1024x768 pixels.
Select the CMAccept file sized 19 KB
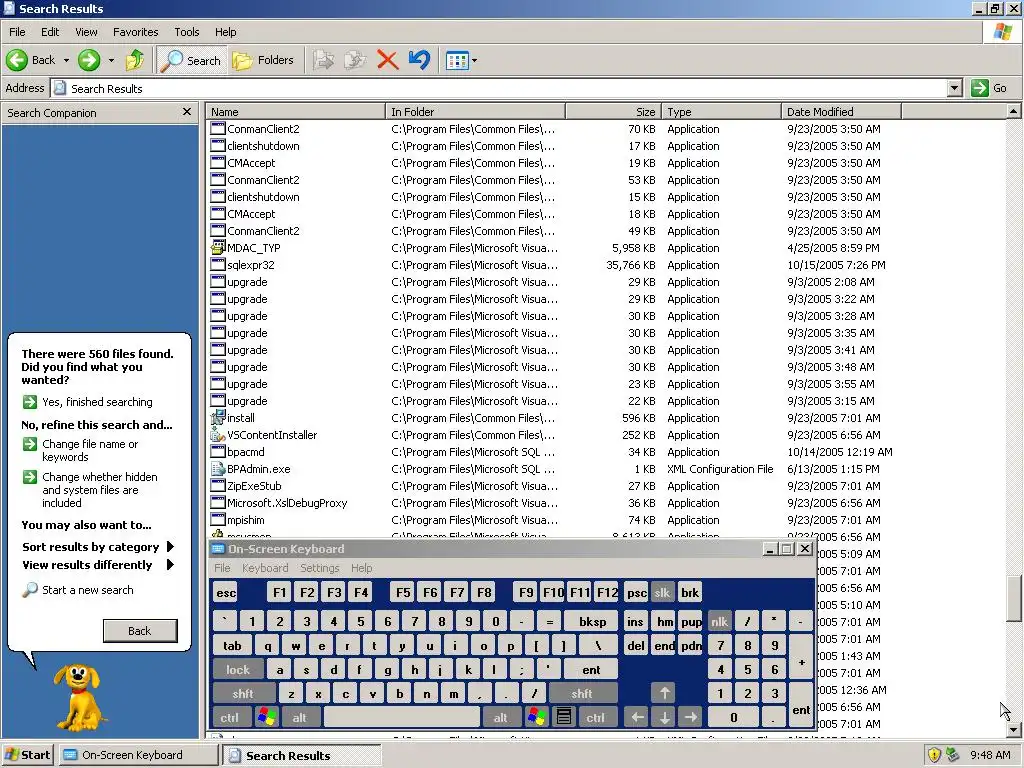click(x=251, y=163)
